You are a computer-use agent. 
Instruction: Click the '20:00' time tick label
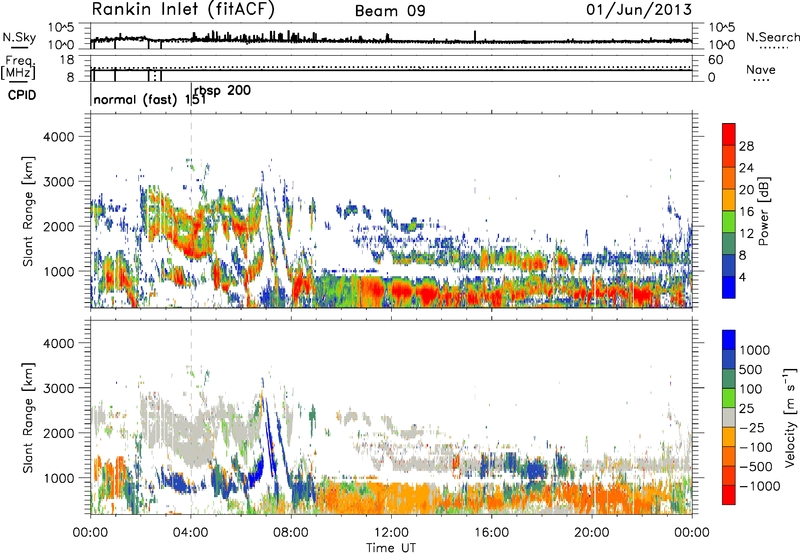(591, 533)
